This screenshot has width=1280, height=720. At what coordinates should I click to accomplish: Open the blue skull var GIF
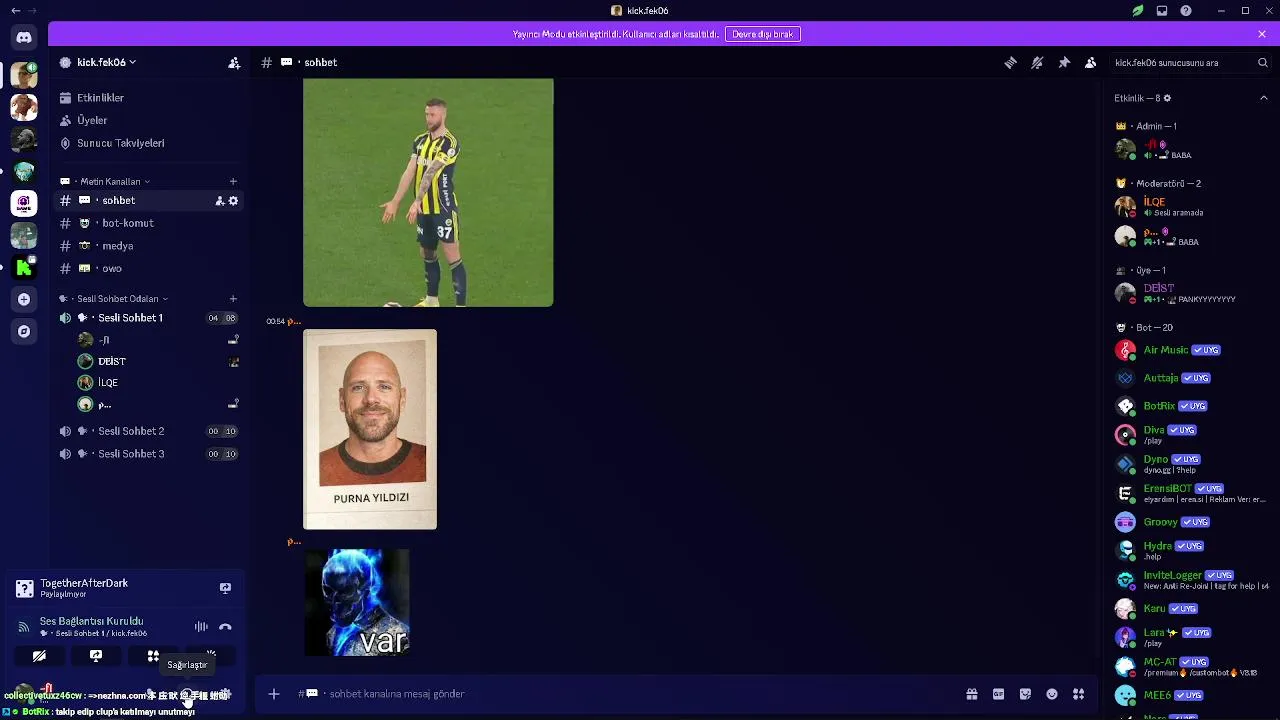coord(357,602)
